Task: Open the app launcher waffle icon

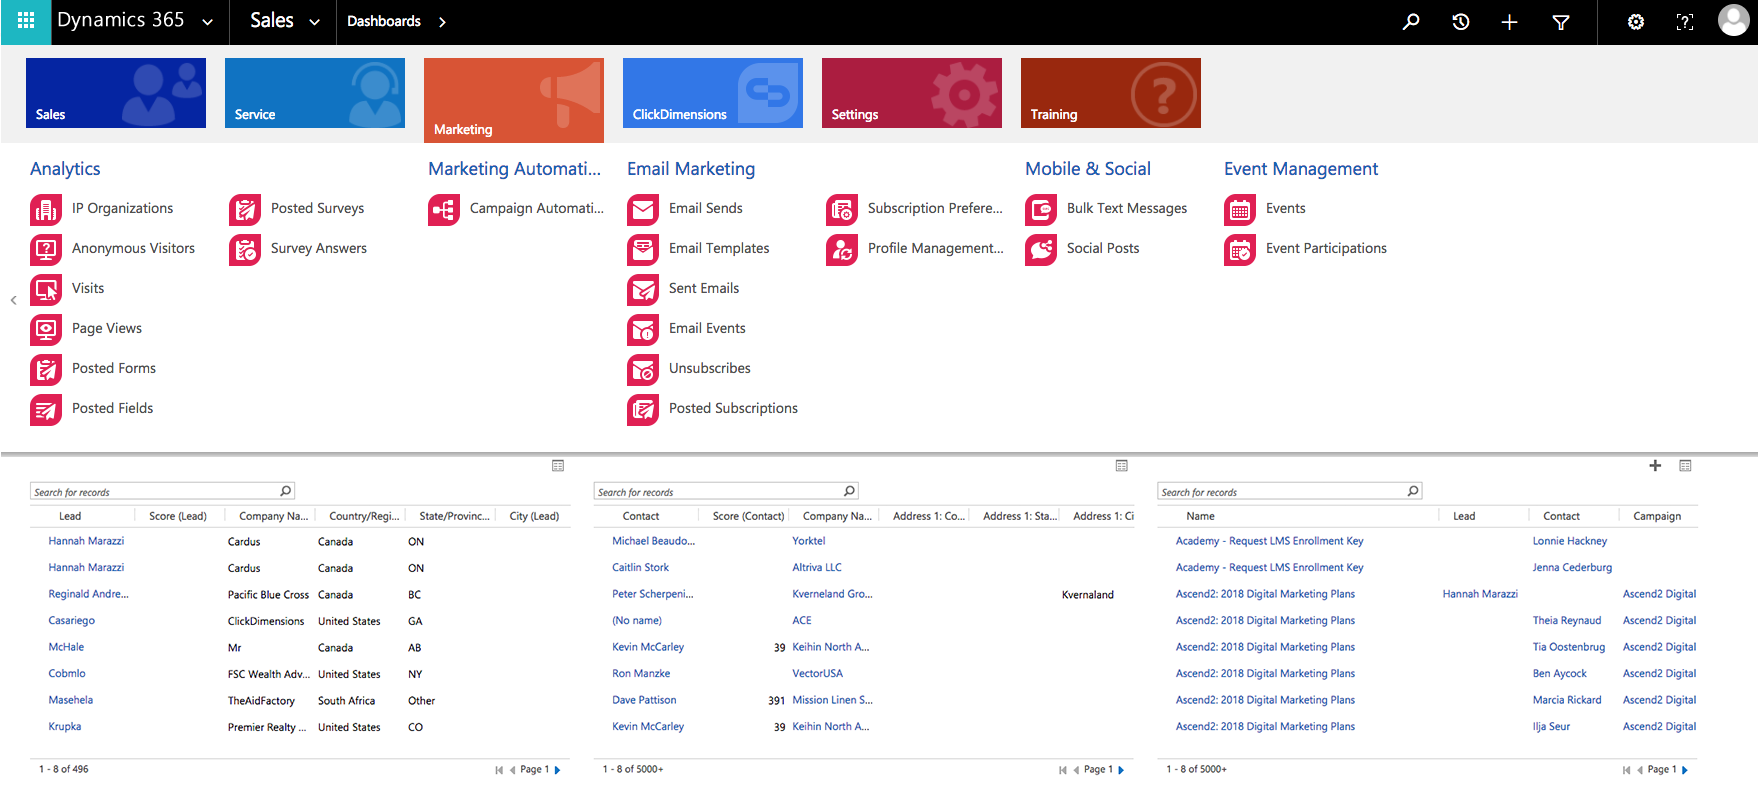Action: pyautogui.click(x=26, y=21)
